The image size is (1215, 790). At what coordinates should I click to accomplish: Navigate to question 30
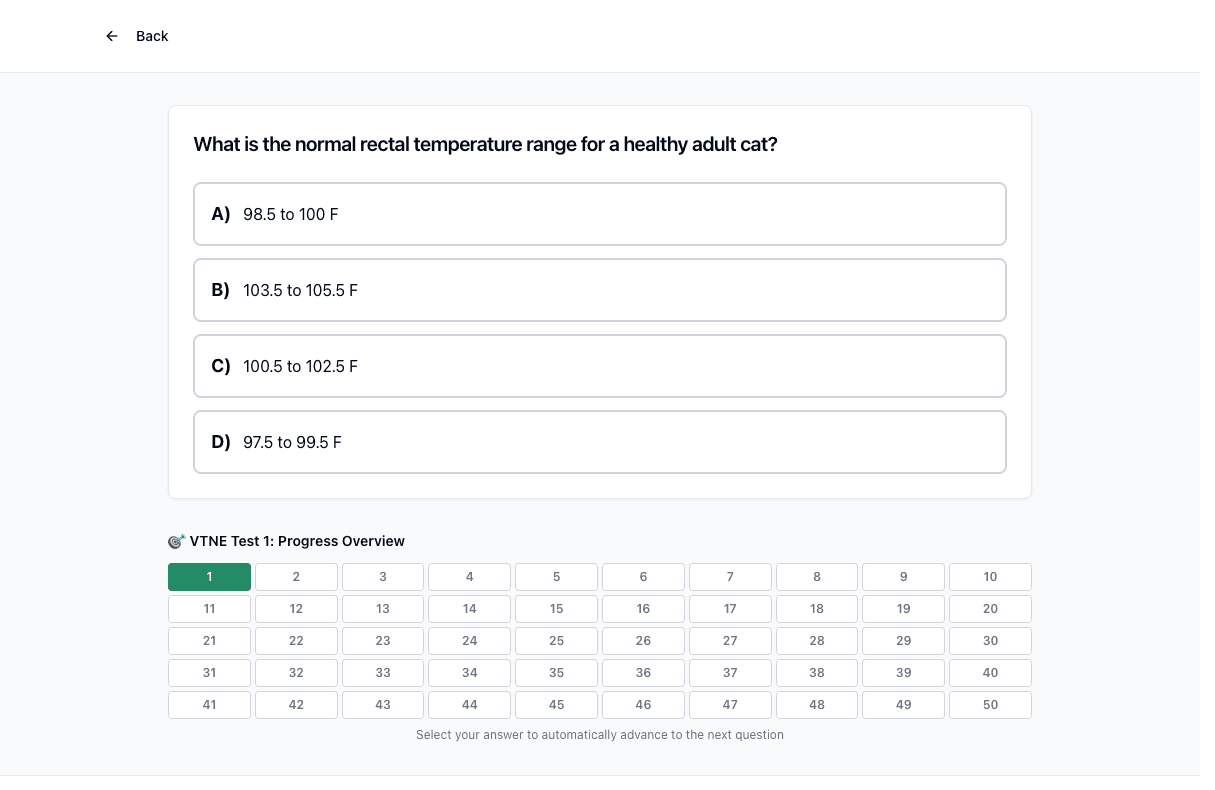tap(990, 641)
